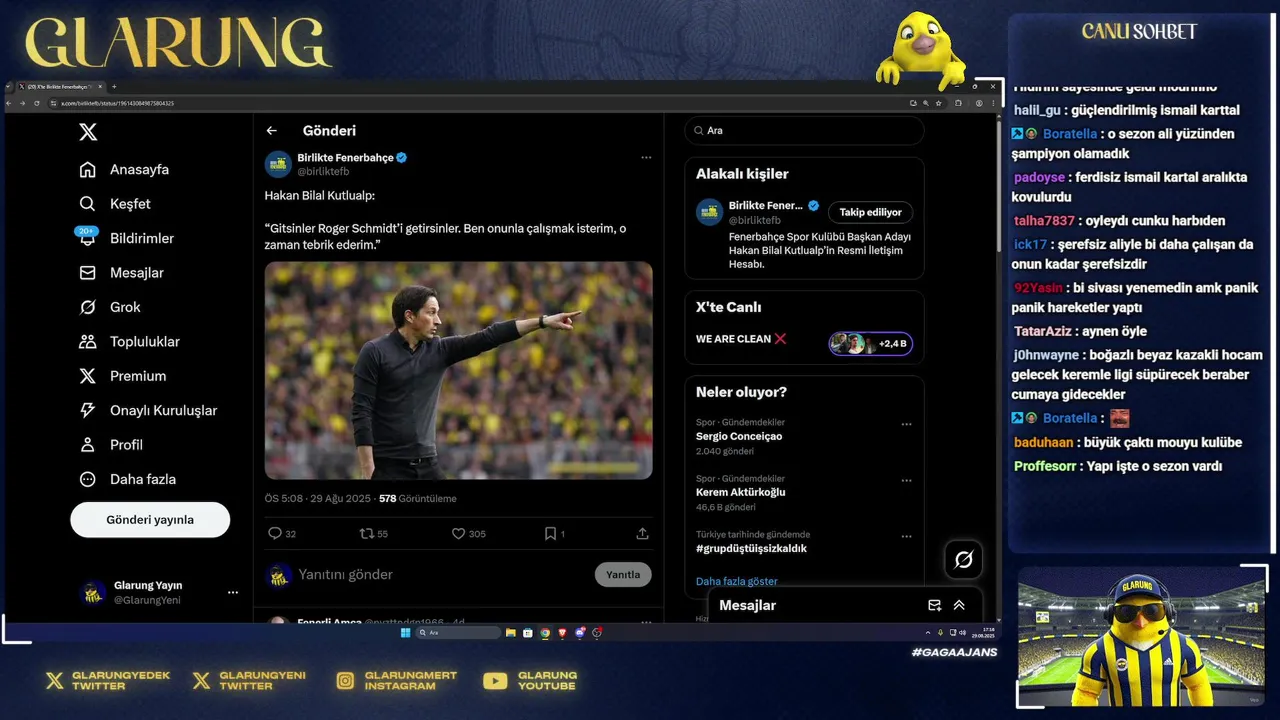The image size is (1280, 720).
Task: Click the floating Grok button
Action: (x=964, y=560)
